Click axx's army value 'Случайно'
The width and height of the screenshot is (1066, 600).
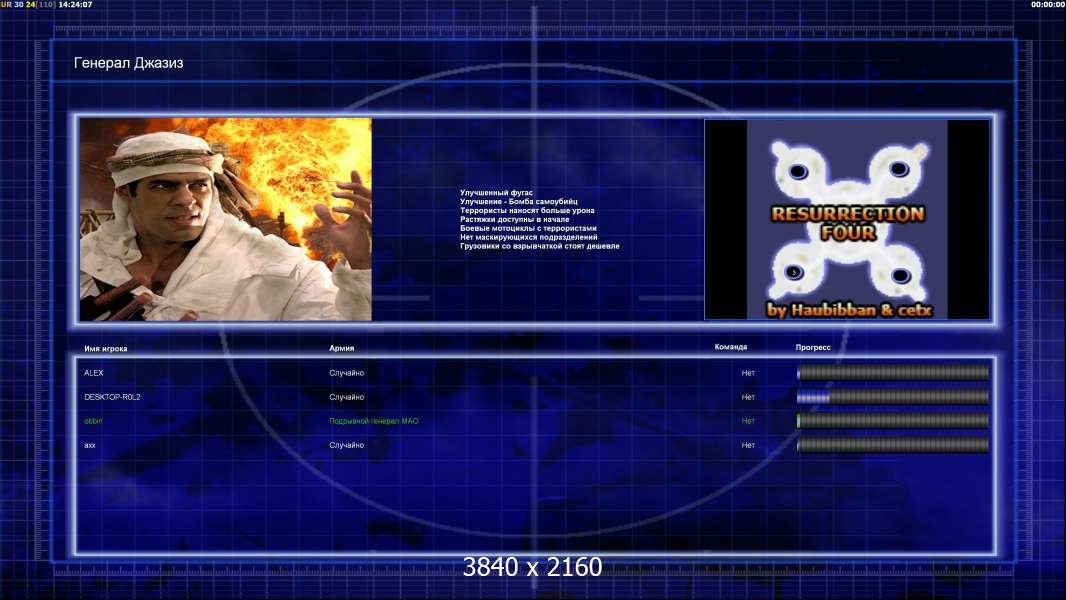[x=347, y=445]
